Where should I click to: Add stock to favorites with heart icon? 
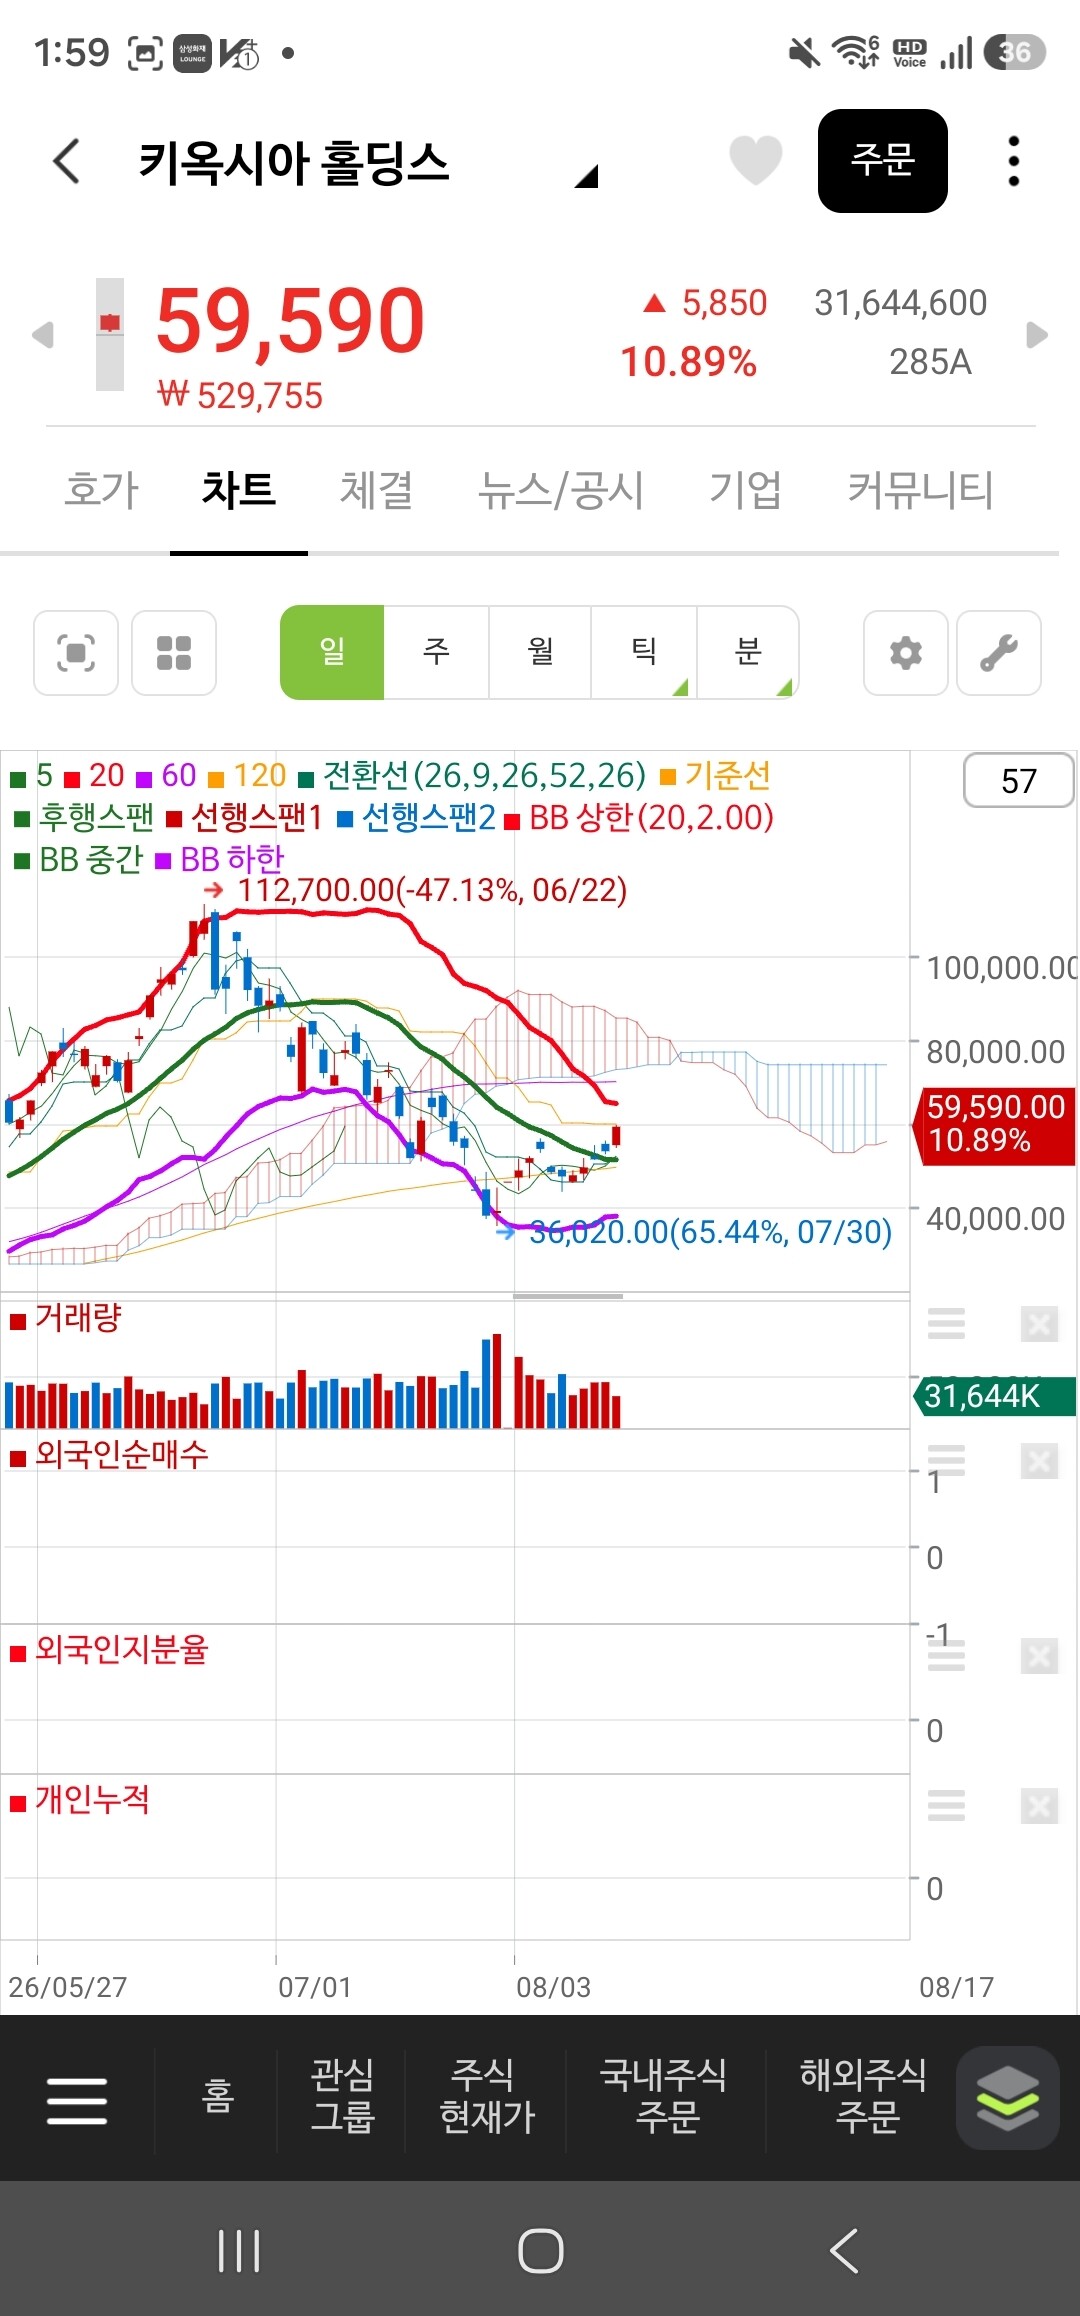pos(755,160)
